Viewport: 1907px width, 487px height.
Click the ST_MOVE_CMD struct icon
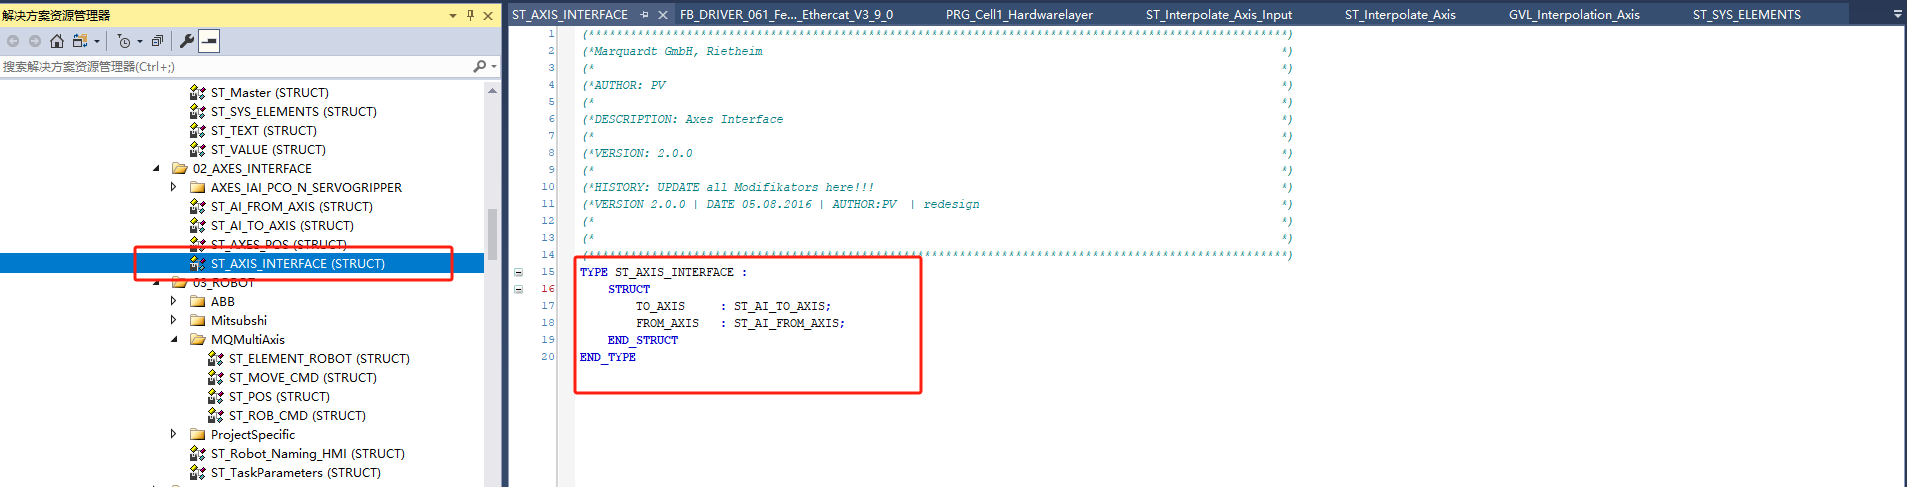coord(216,377)
